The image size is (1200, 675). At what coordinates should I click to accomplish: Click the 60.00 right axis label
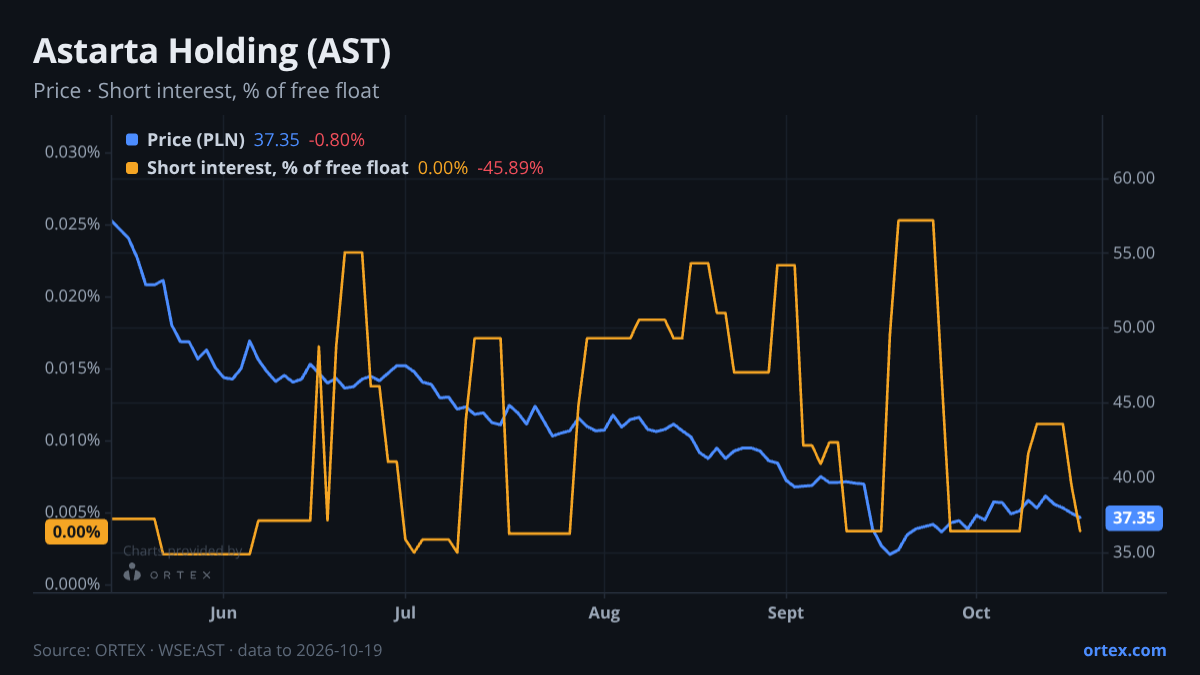coord(1134,178)
